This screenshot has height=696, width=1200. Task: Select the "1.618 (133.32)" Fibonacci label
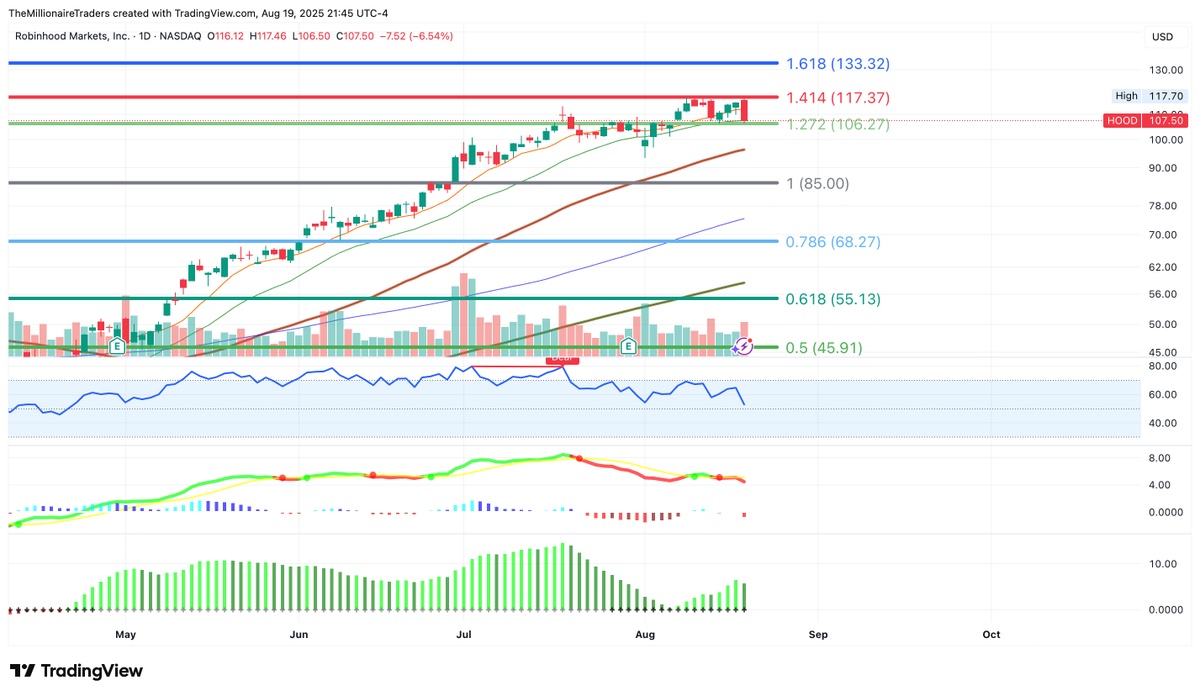click(838, 64)
